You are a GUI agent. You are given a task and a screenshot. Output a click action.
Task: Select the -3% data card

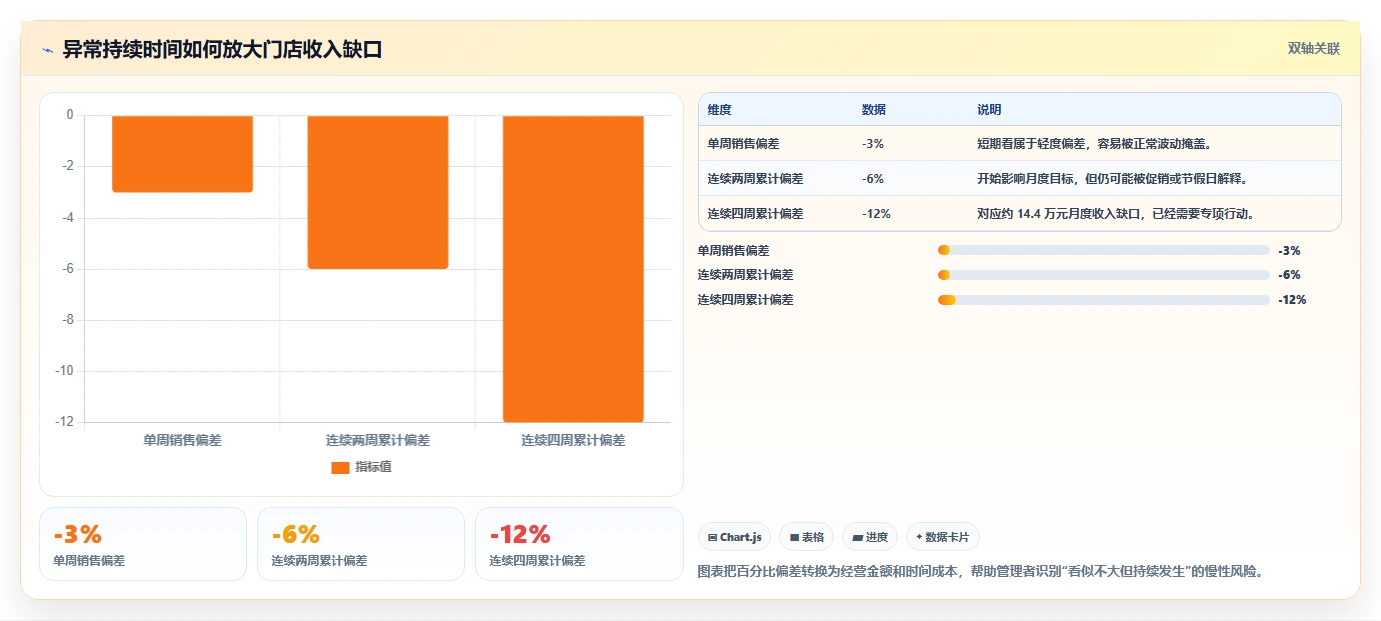tap(143, 544)
